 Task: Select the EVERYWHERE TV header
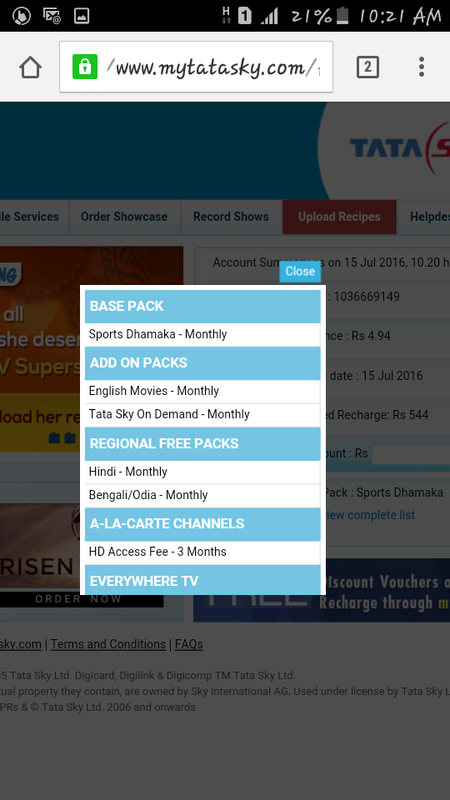(x=203, y=580)
